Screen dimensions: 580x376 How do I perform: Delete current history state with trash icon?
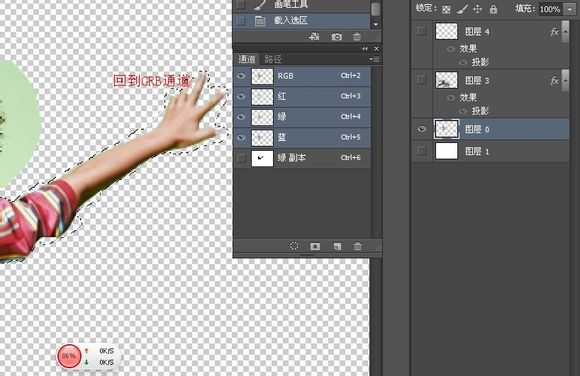coord(357,37)
